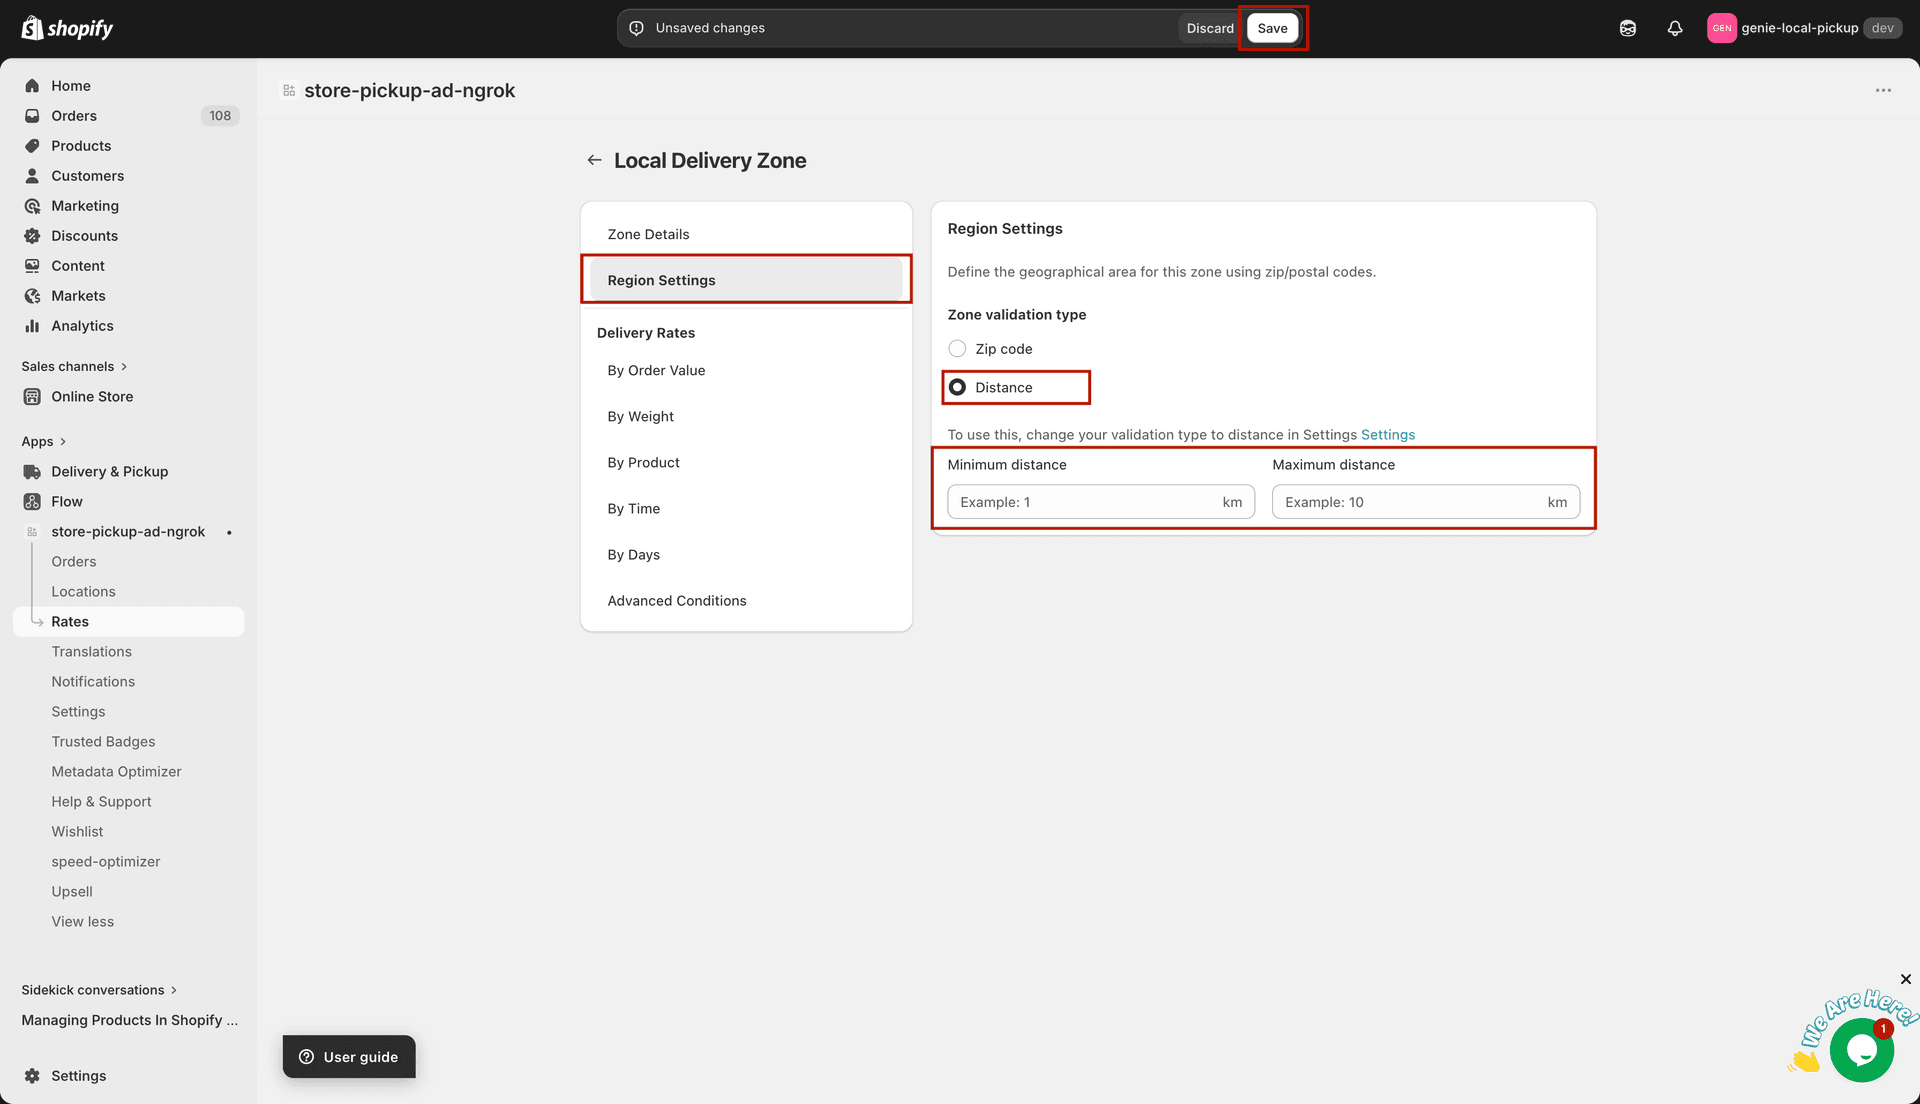1920x1104 pixels.
Task: Open the User guide button
Action: pyautogui.click(x=349, y=1057)
